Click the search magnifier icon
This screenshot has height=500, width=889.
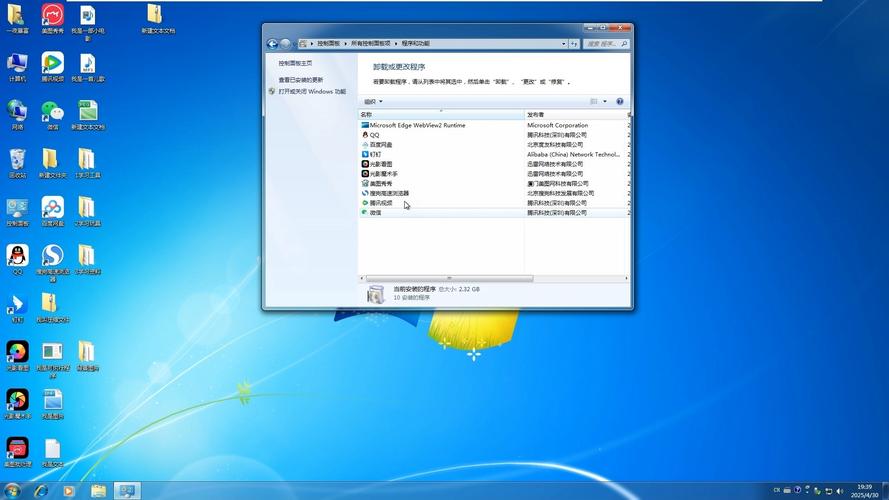(x=624, y=44)
